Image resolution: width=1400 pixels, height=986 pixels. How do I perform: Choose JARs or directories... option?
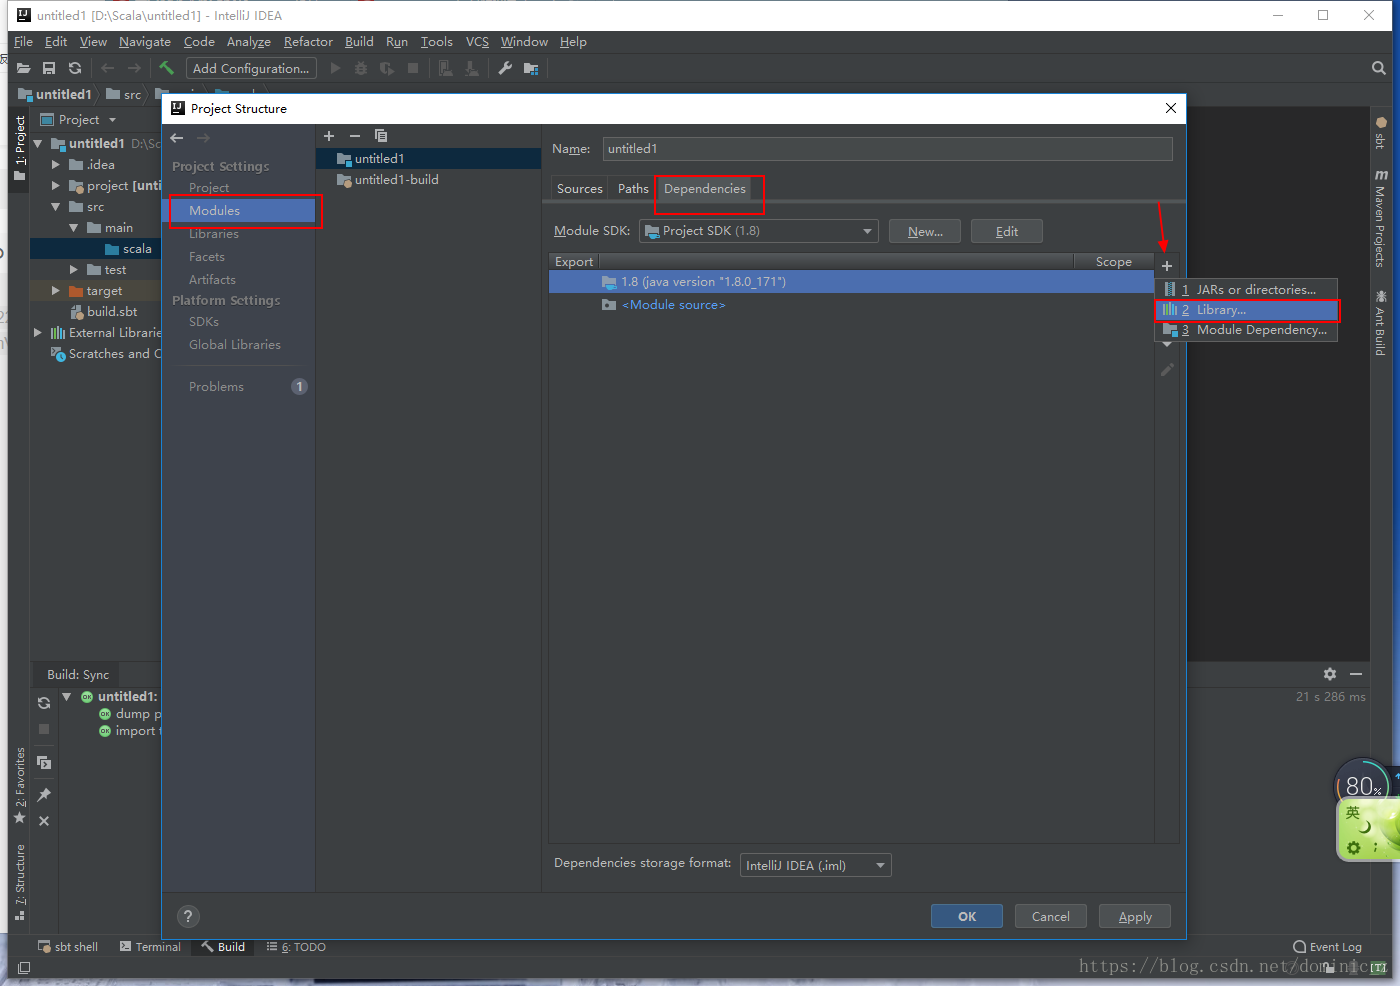point(1246,290)
